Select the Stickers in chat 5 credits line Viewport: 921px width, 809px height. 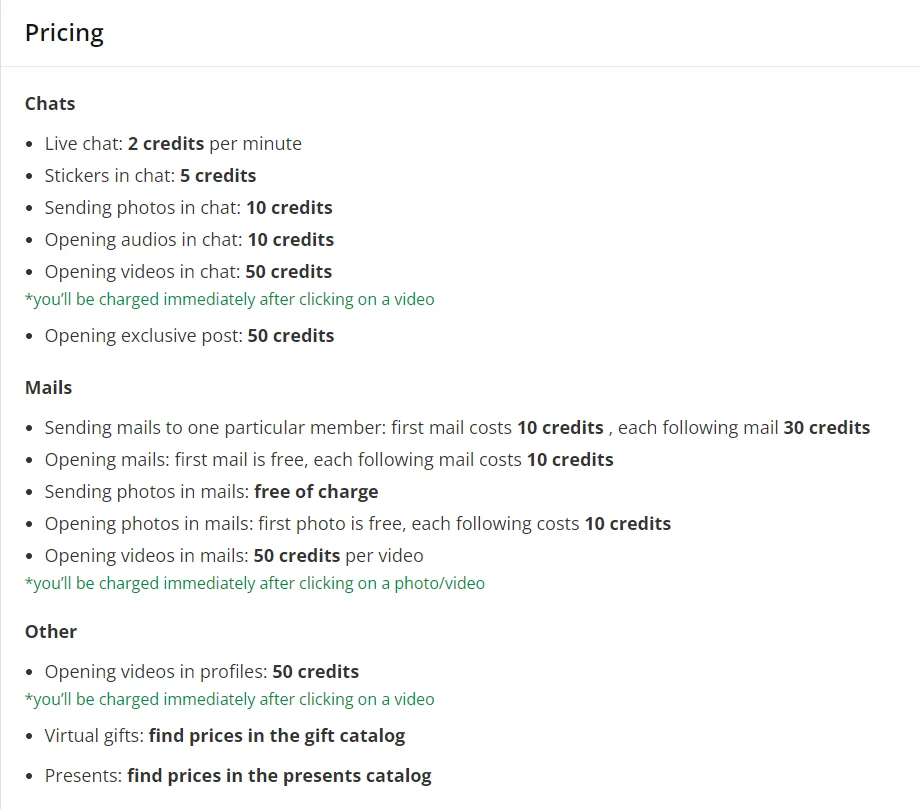coord(150,175)
